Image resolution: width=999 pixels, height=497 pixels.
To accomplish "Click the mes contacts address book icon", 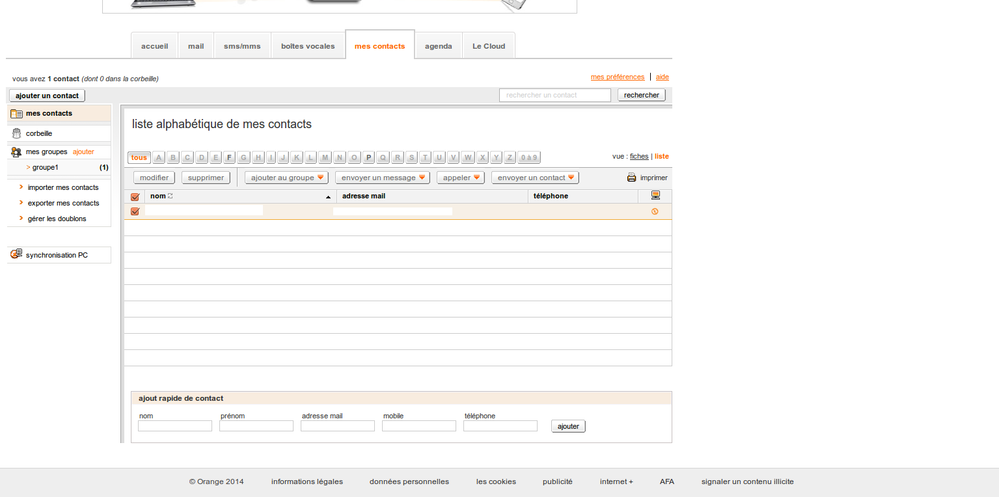I will tap(16, 114).
